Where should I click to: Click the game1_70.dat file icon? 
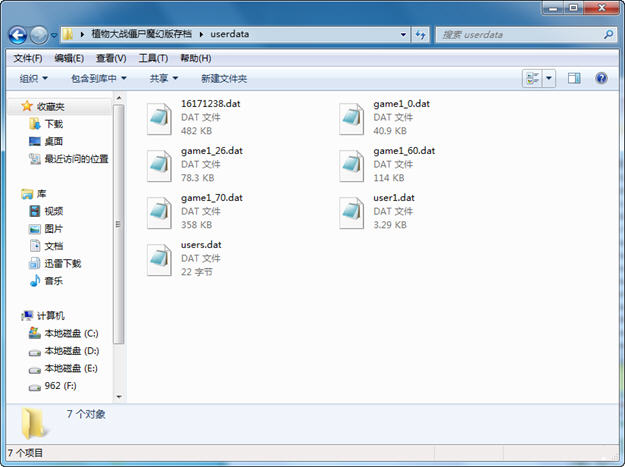point(159,213)
